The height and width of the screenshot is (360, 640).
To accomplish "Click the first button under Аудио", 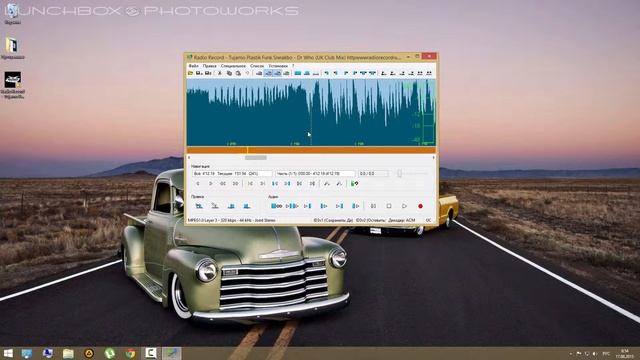I will point(276,206).
